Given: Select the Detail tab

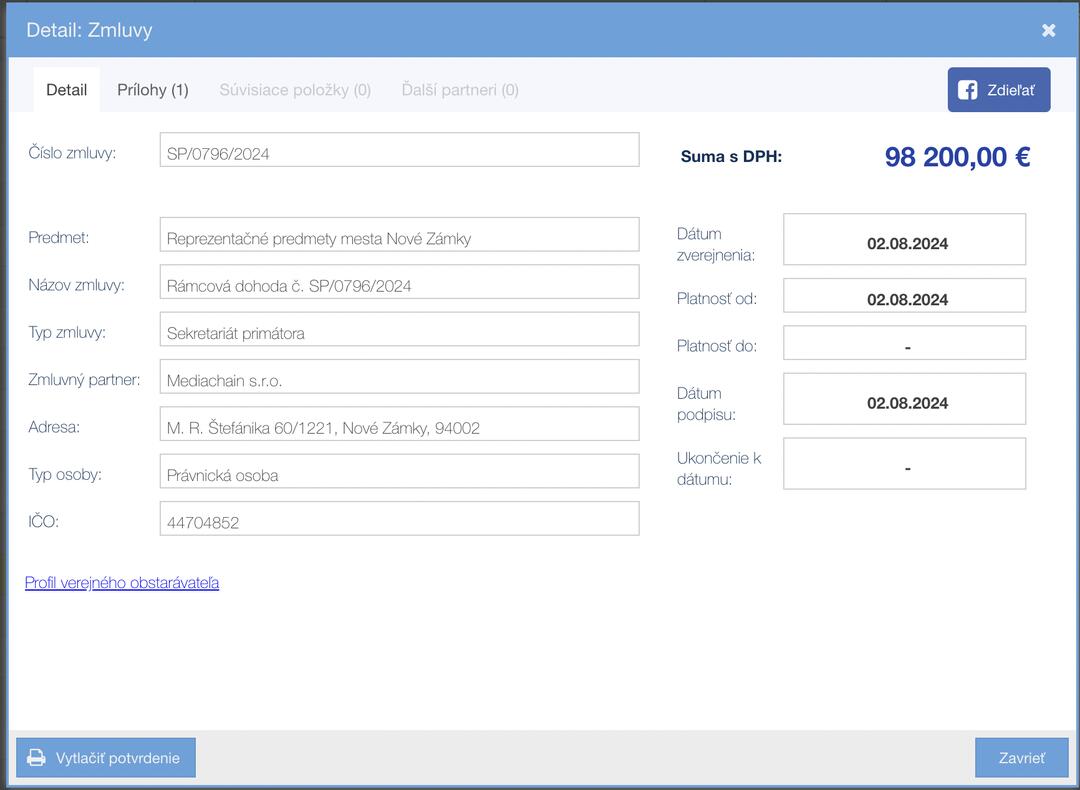Looking at the screenshot, I should click(66, 90).
